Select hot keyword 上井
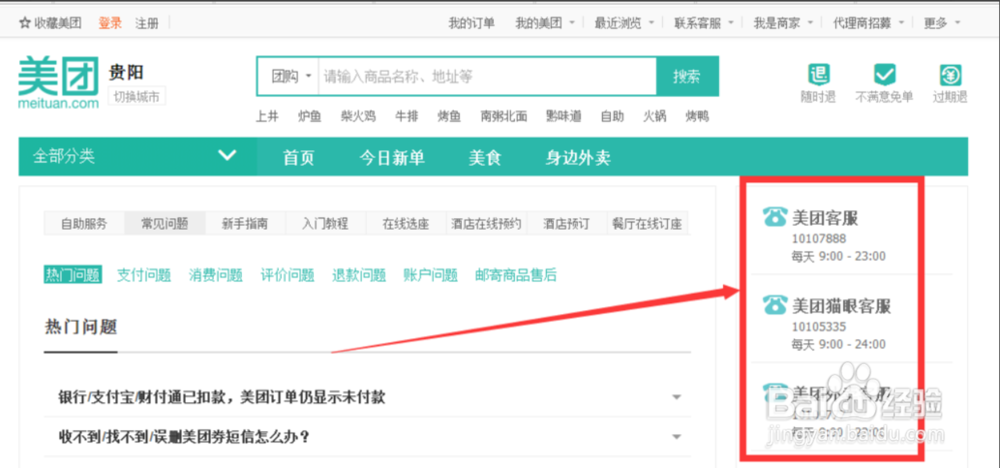 coord(267,117)
